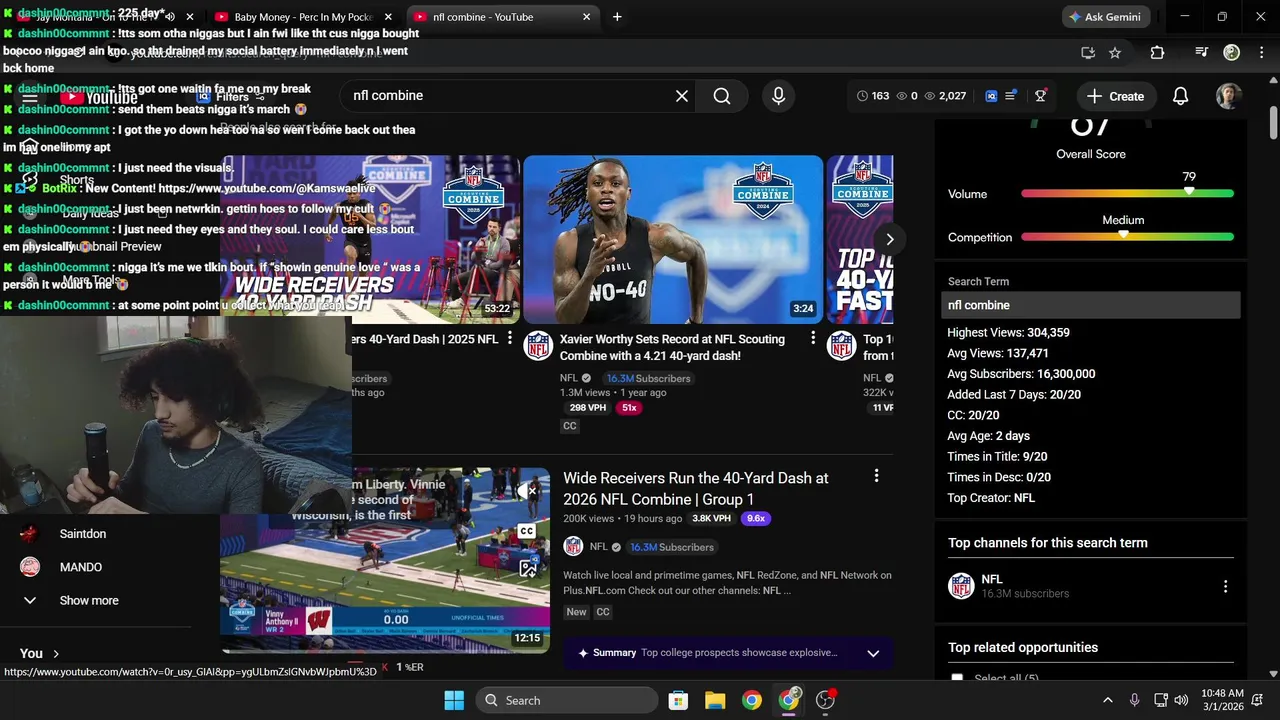This screenshot has height=720, width=1280.
Task: Open options menu for Xavier Worthy video
Action: tap(813, 338)
